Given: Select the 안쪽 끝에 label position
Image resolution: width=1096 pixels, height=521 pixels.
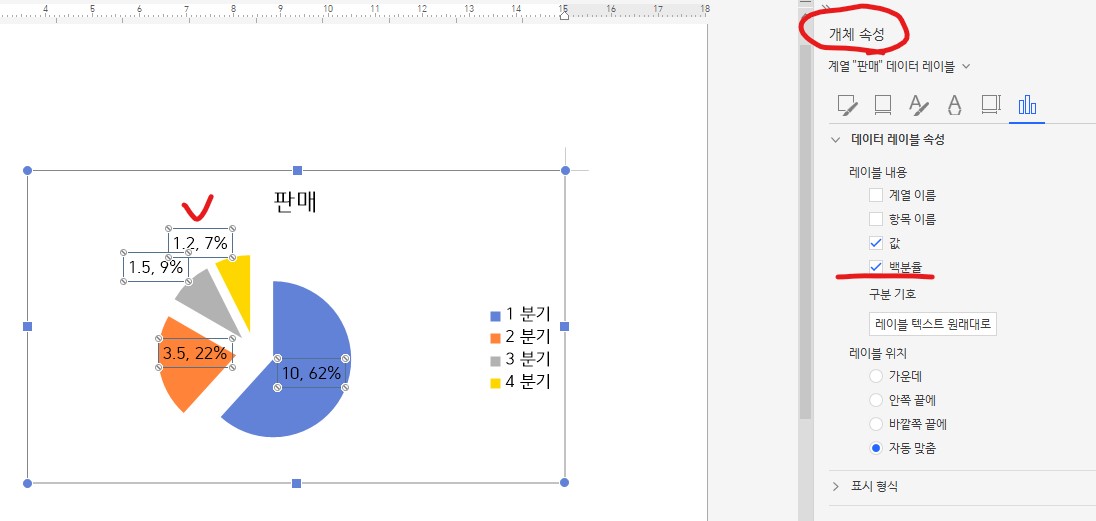Looking at the screenshot, I should coord(876,400).
